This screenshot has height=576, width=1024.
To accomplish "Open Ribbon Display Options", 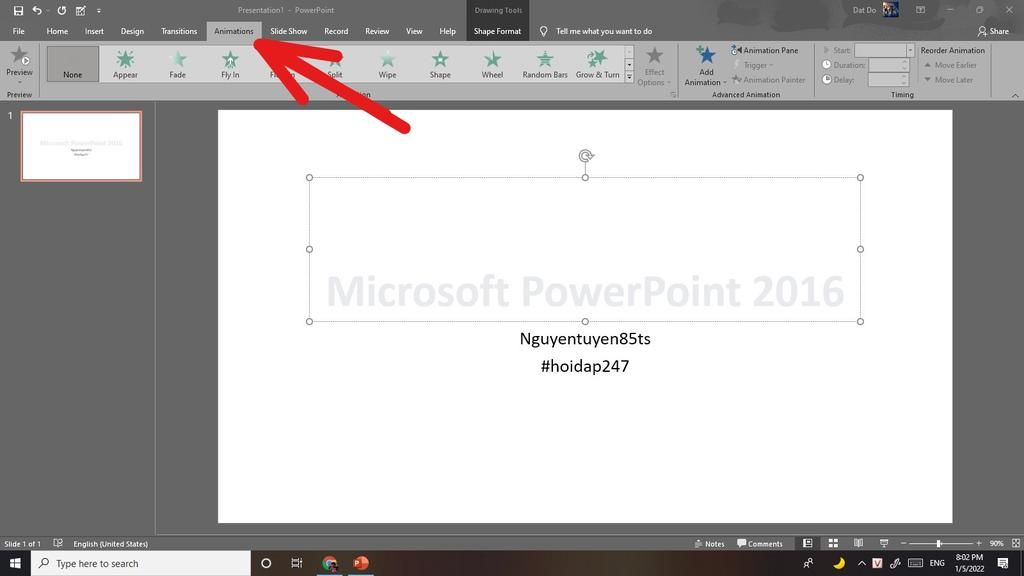I will (920, 10).
